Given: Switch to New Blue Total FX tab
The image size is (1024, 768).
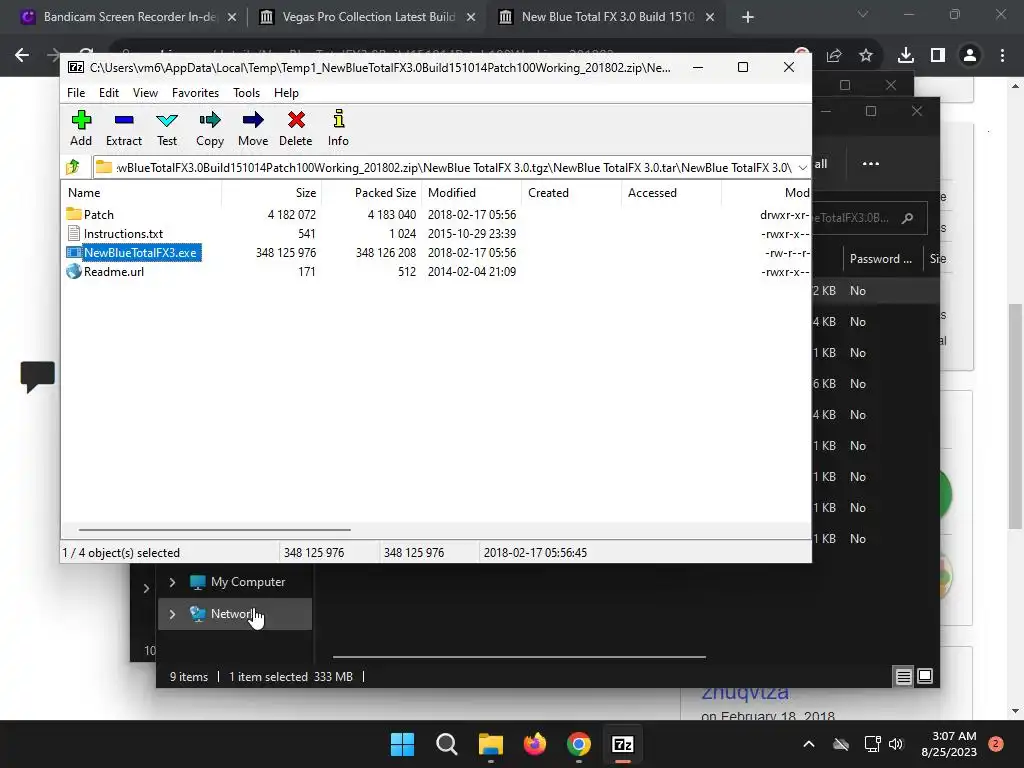Looking at the screenshot, I should pyautogui.click(x=607, y=17).
